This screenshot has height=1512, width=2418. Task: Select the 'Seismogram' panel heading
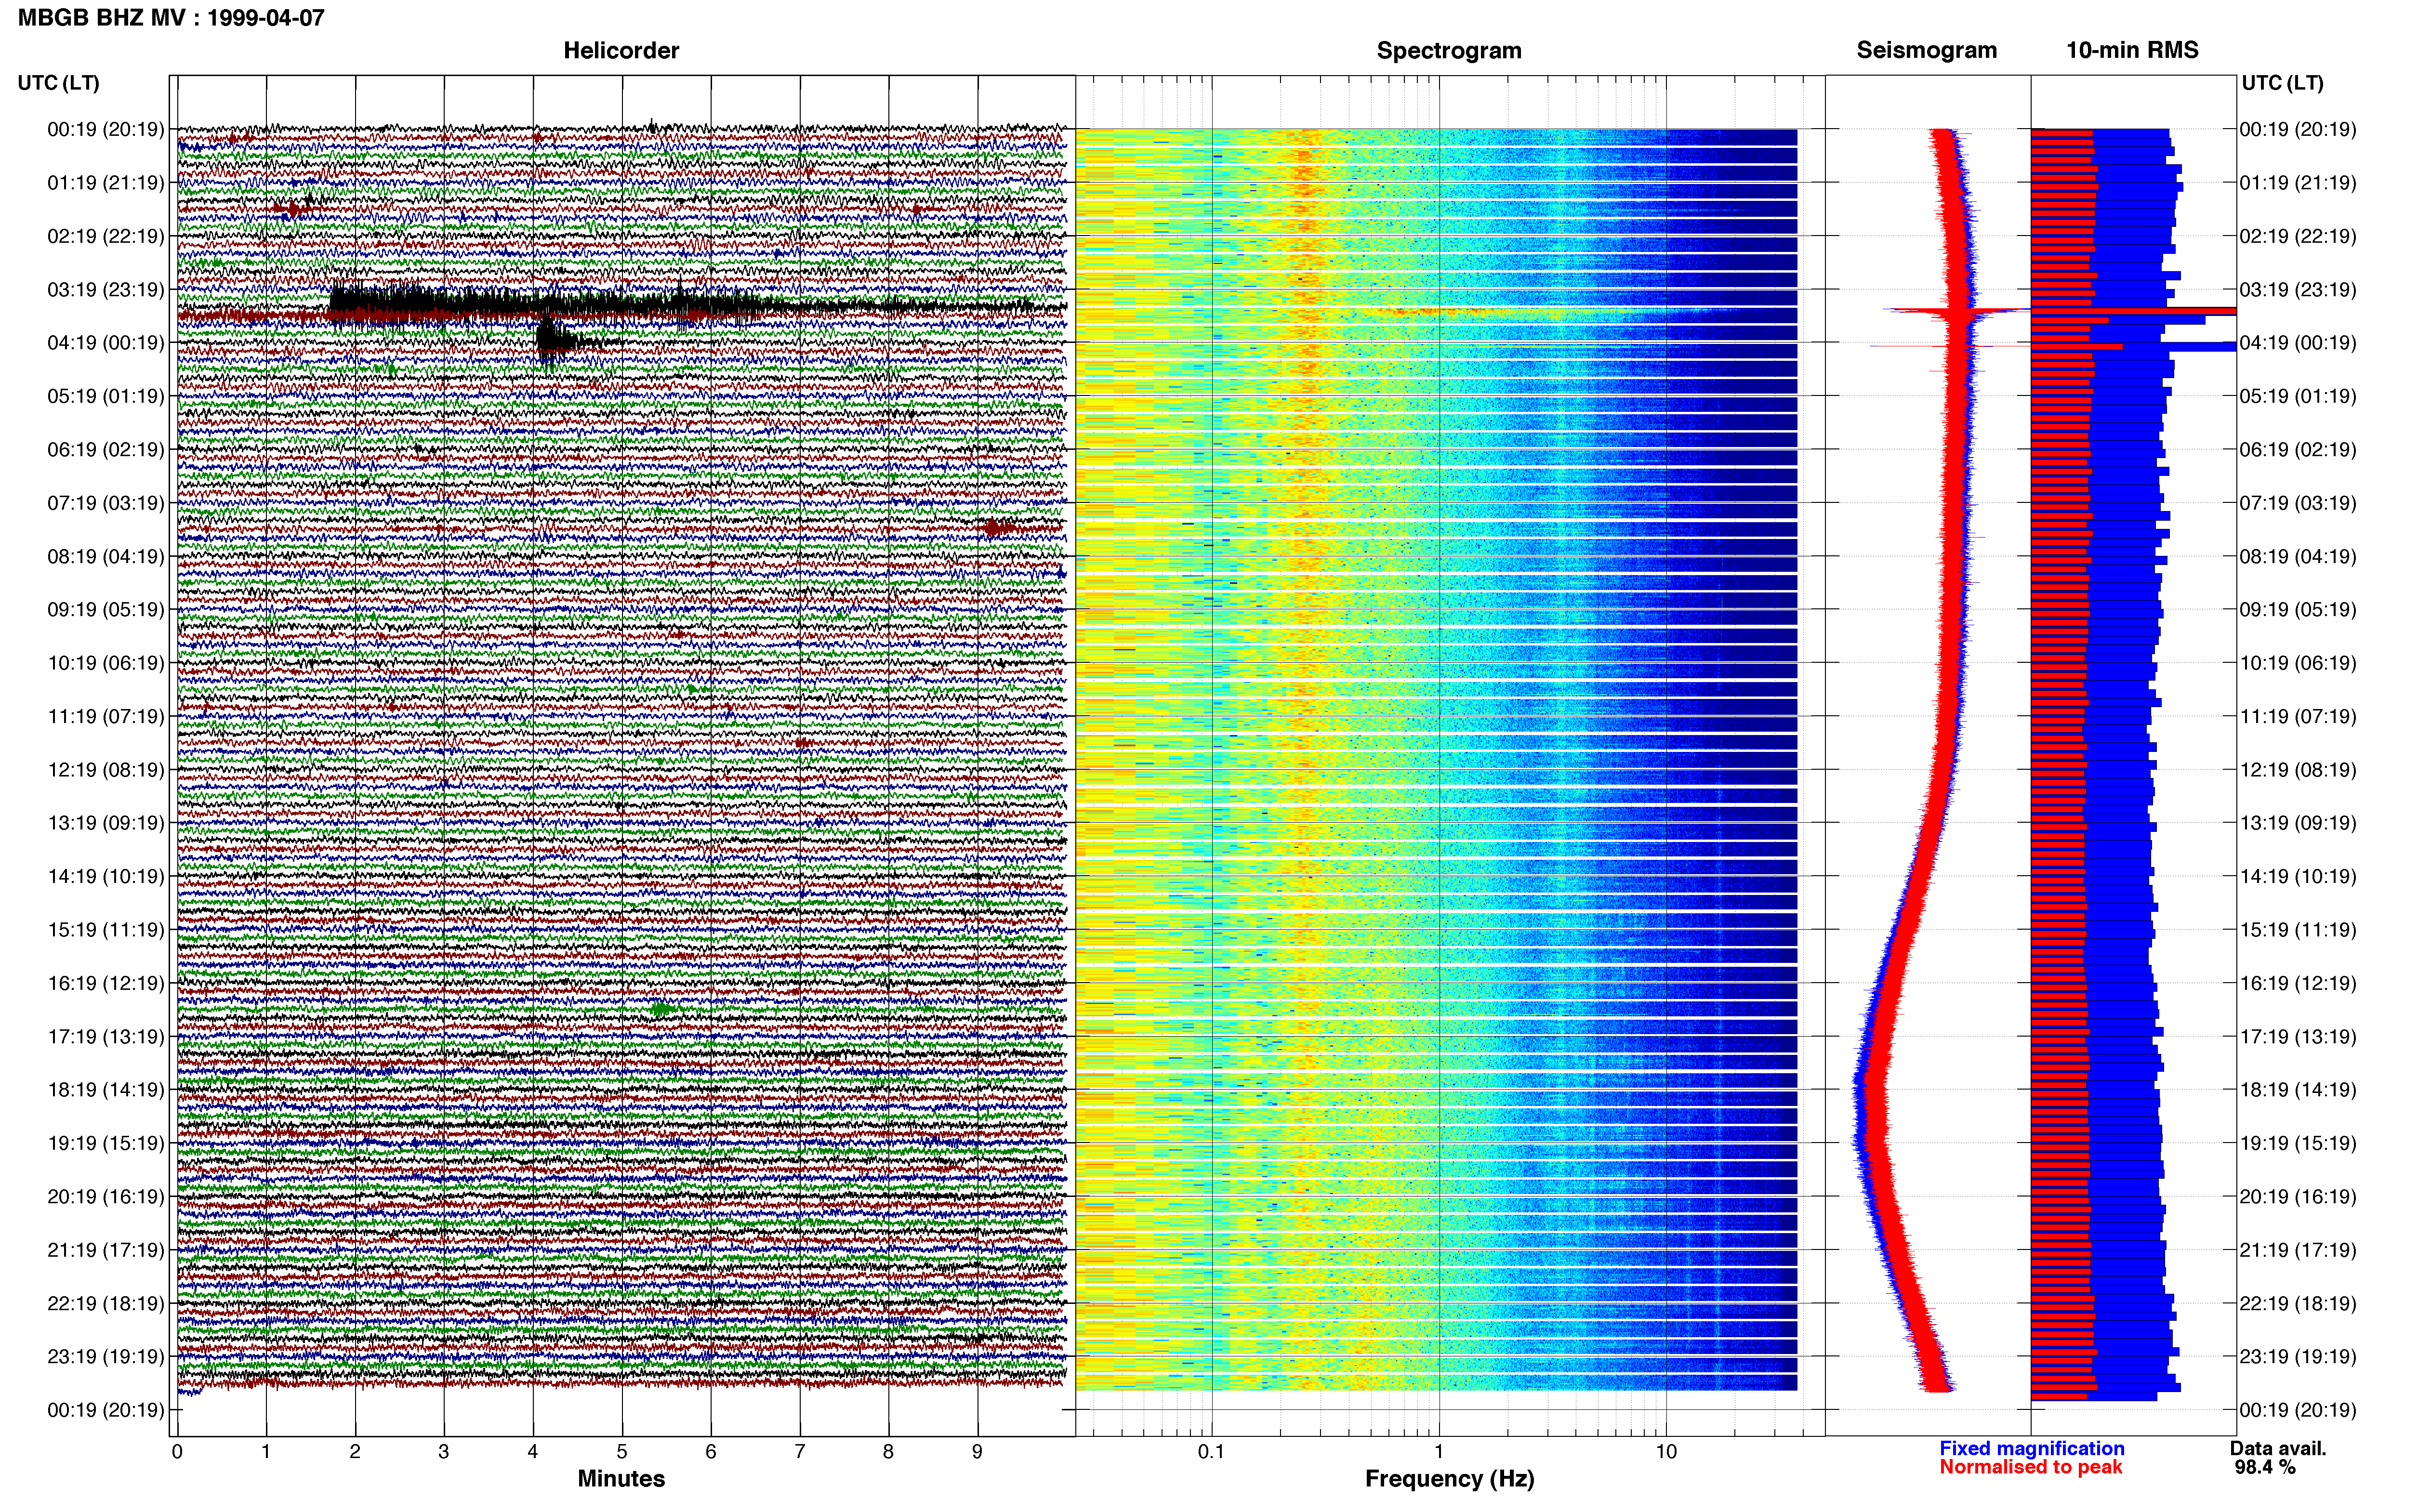1926,50
